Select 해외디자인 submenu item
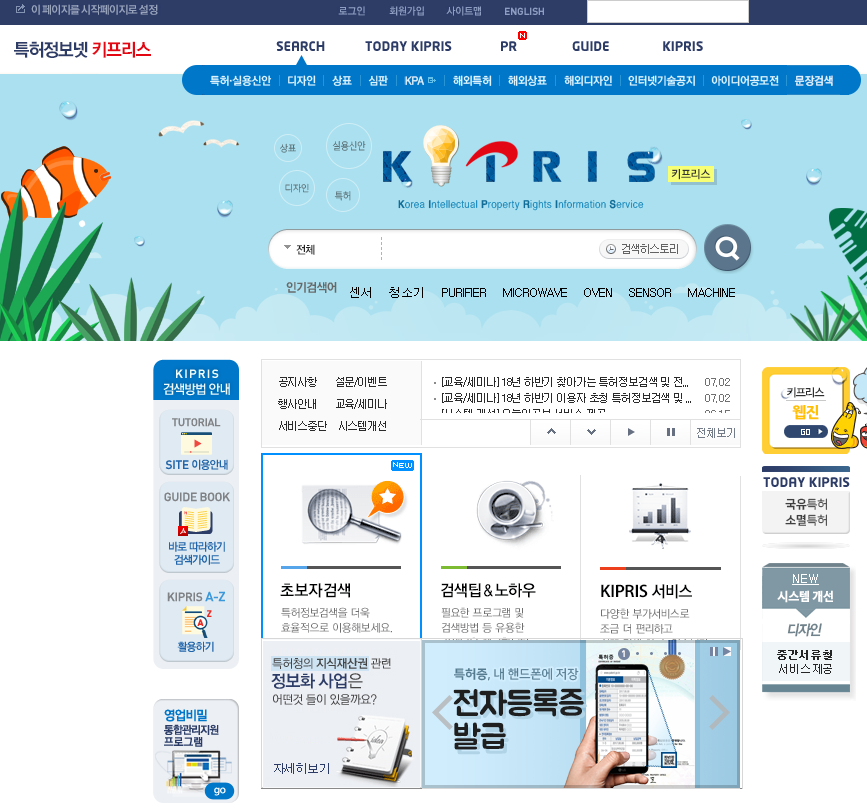867x812 pixels. 588,81
